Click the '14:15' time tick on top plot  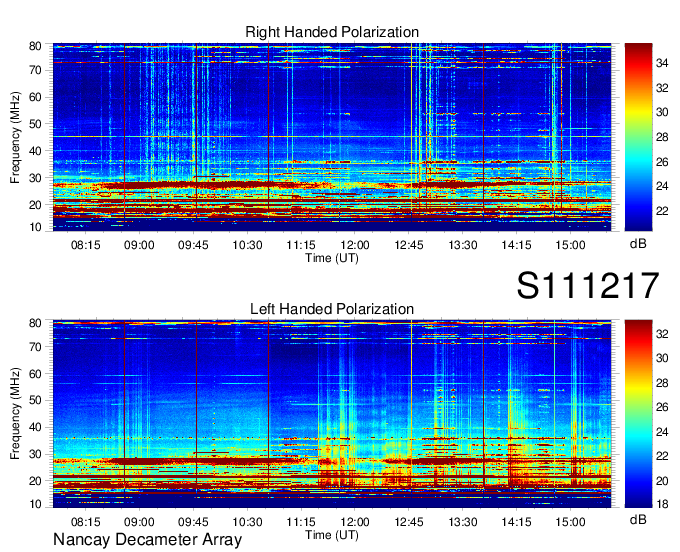pyautogui.click(x=517, y=245)
